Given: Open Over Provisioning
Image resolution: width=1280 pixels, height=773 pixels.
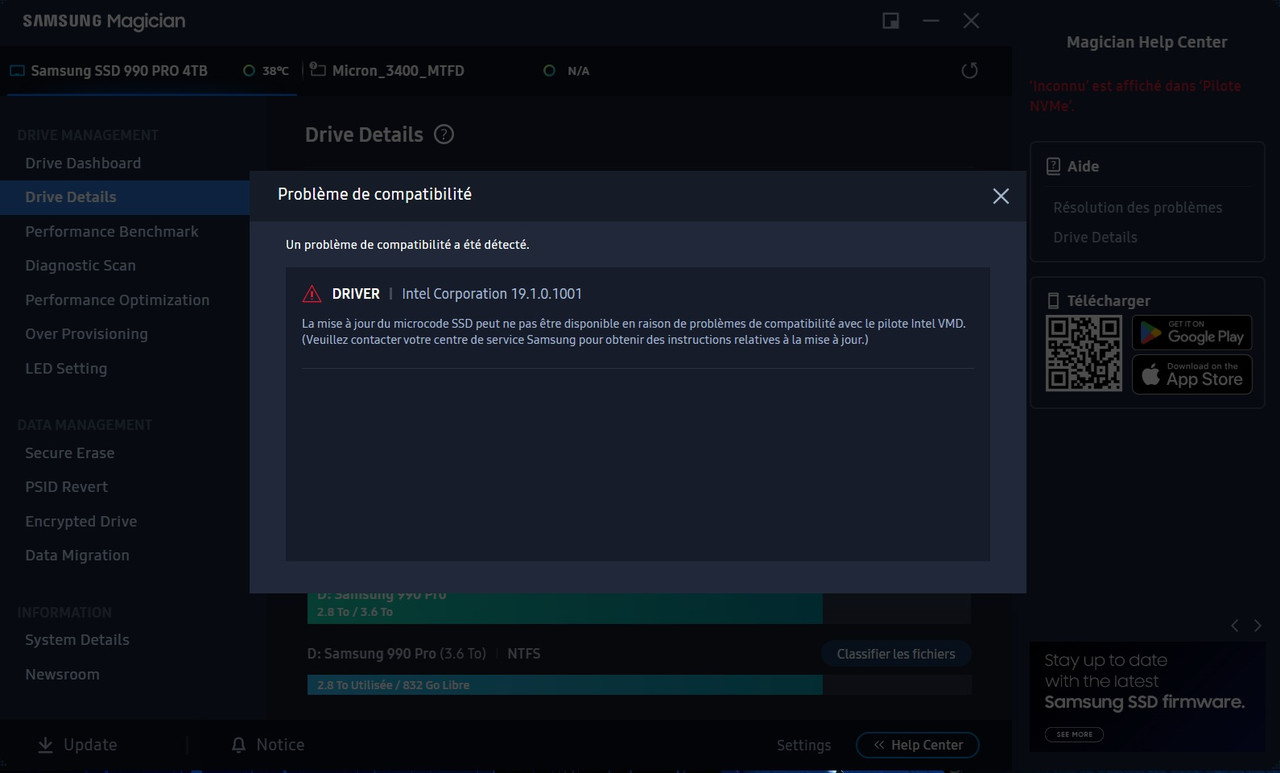Looking at the screenshot, I should click(86, 334).
